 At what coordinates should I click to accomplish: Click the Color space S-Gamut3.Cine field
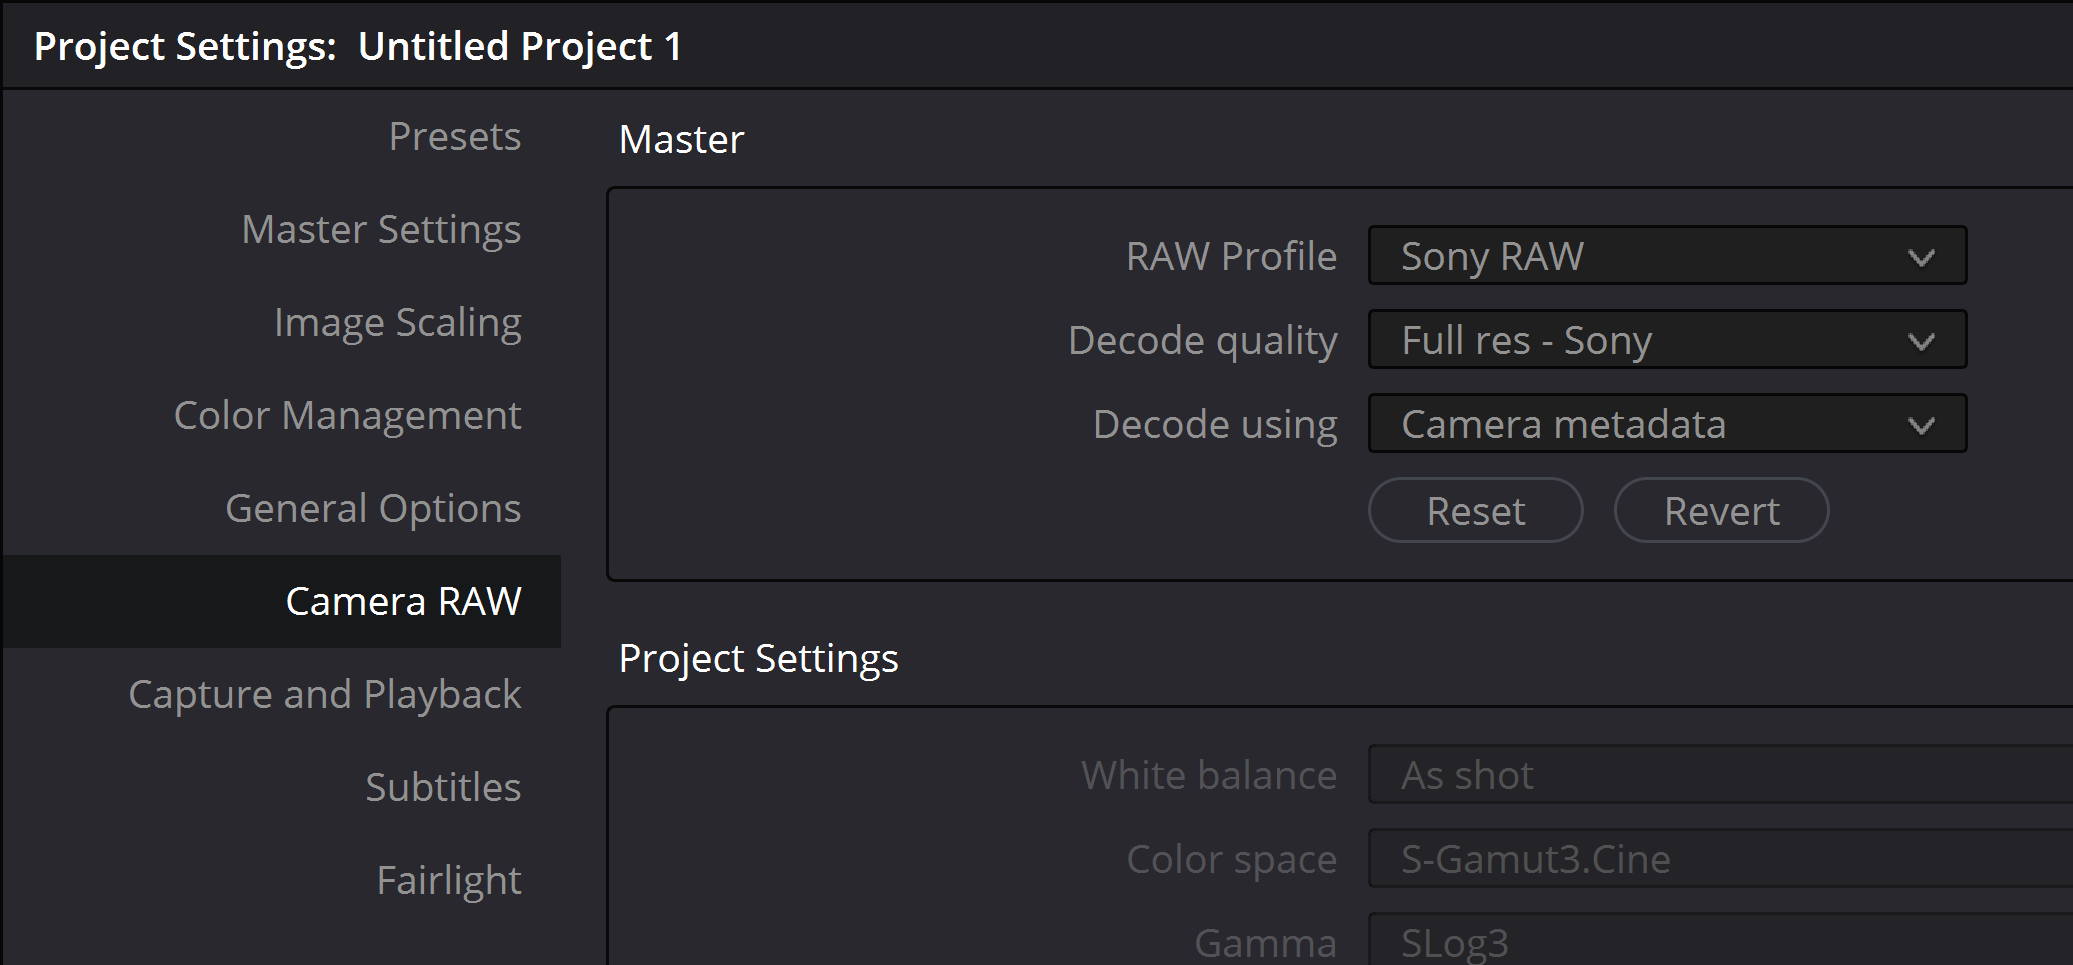[x=1718, y=859]
